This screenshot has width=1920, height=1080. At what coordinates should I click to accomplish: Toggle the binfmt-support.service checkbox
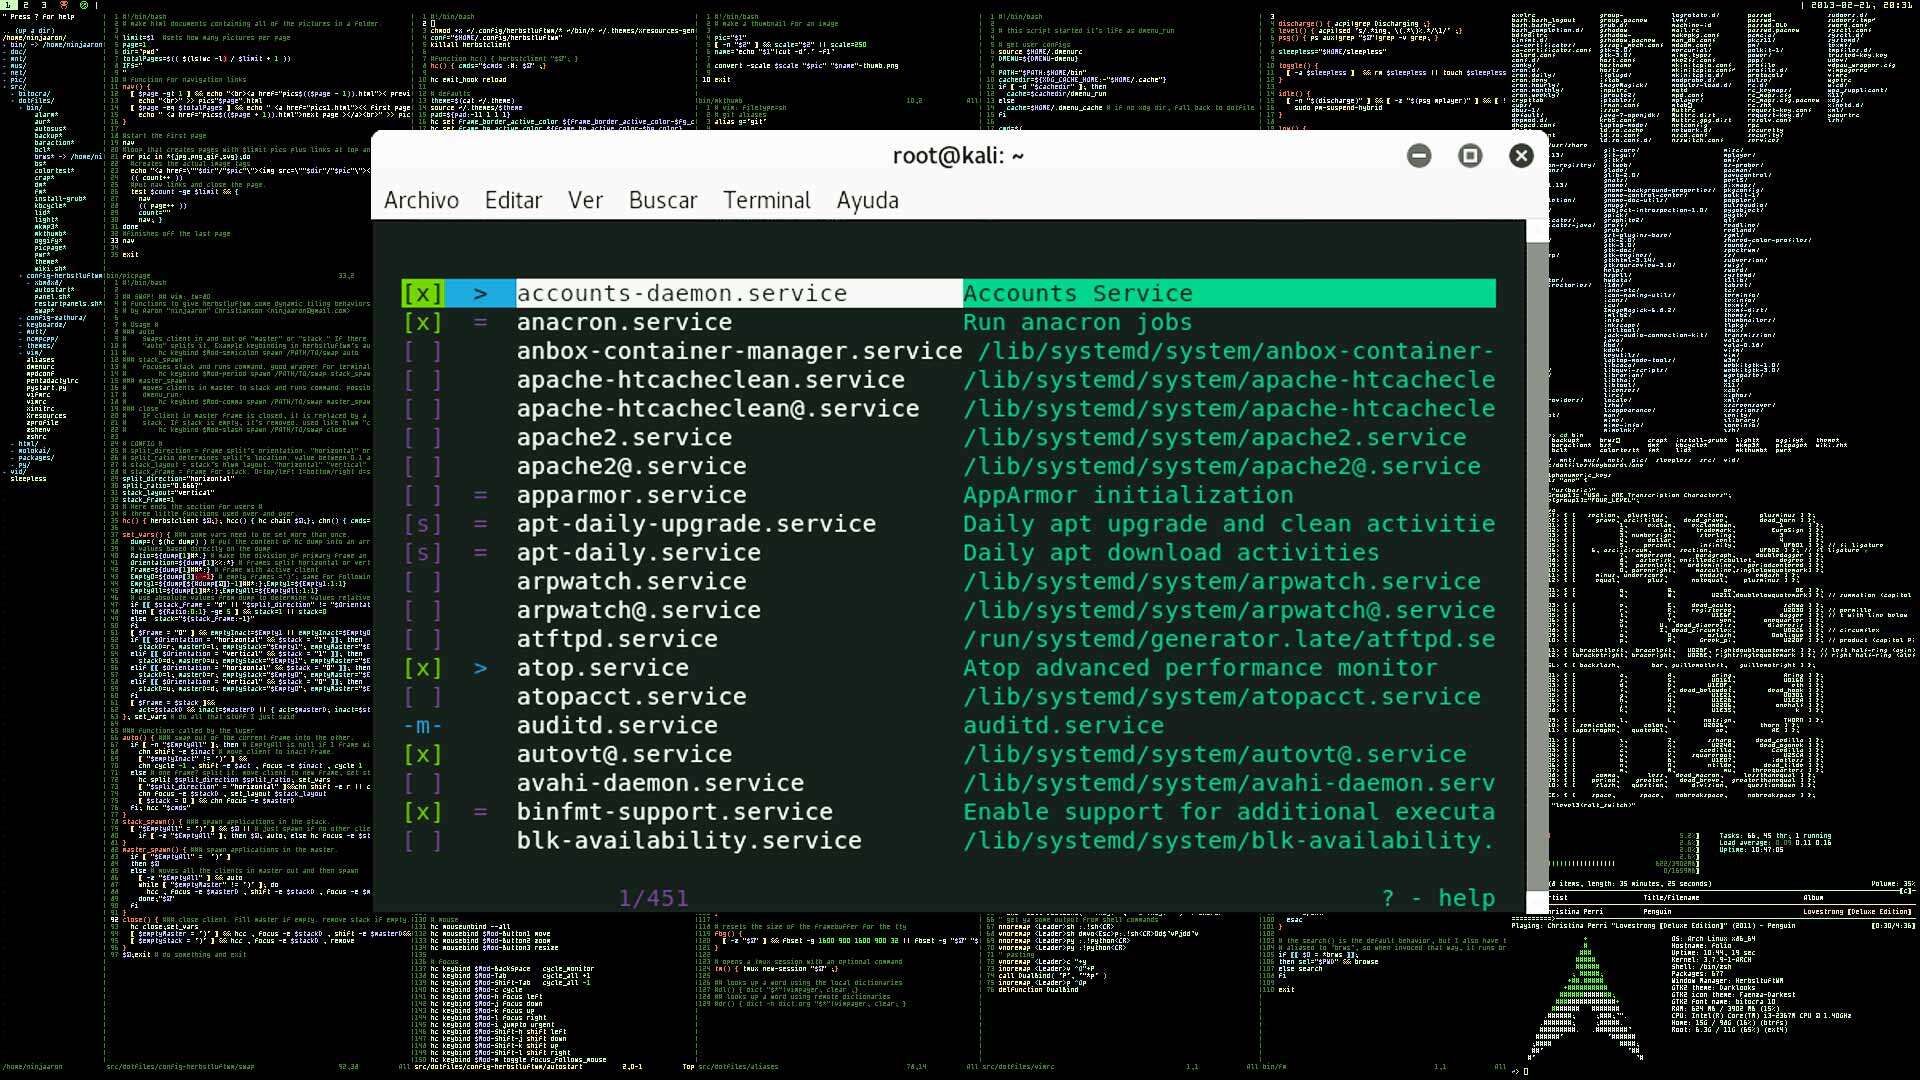click(422, 811)
